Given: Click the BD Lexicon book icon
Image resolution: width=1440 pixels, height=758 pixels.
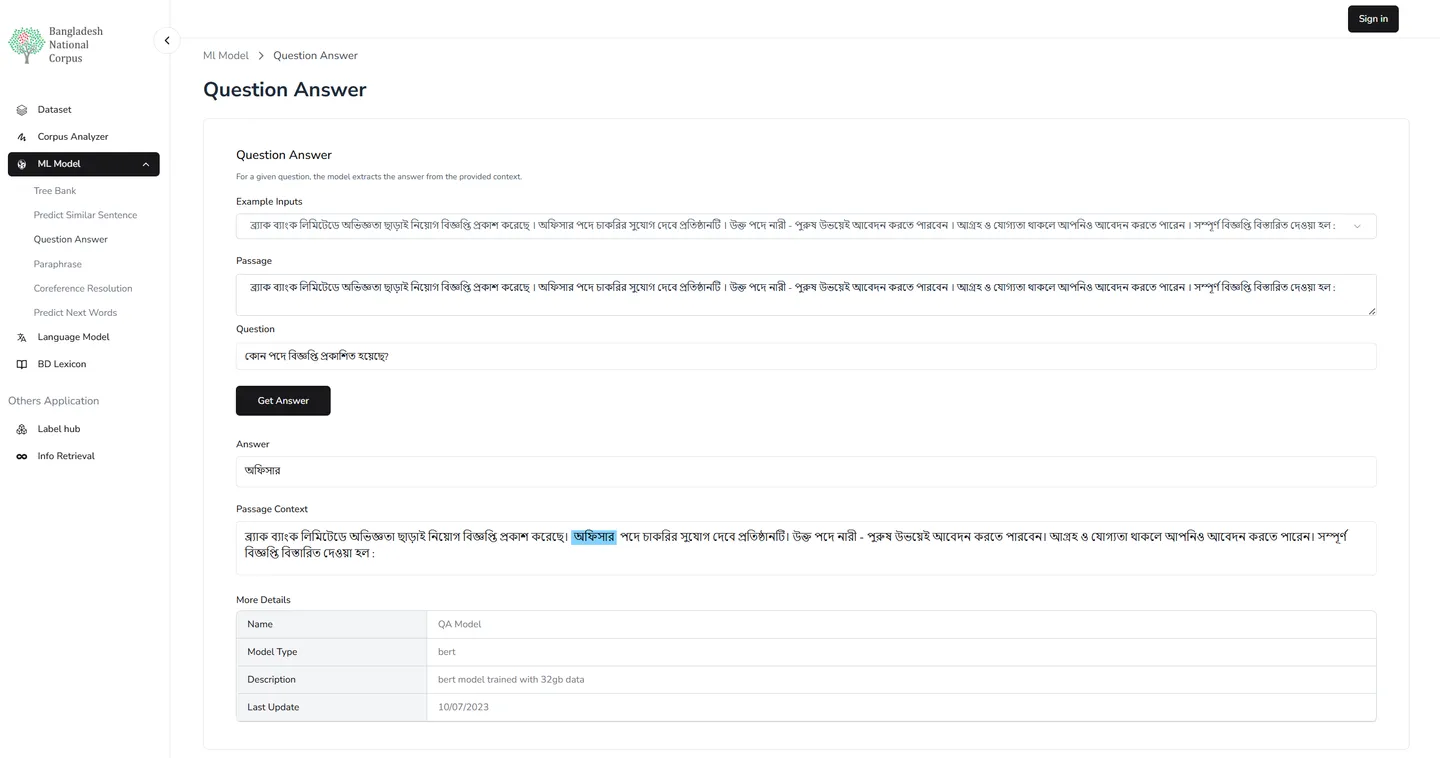Looking at the screenshot, I should pos(22,365).
